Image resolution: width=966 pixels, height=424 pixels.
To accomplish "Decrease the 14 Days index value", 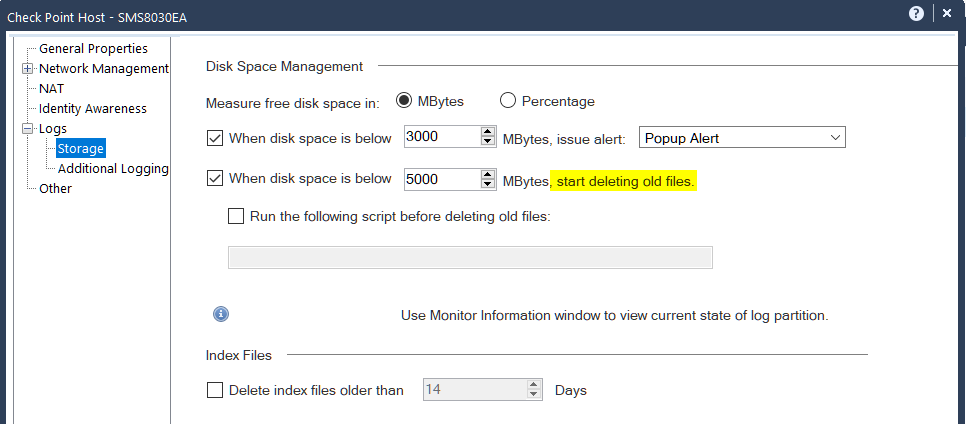I will point(534,394).
